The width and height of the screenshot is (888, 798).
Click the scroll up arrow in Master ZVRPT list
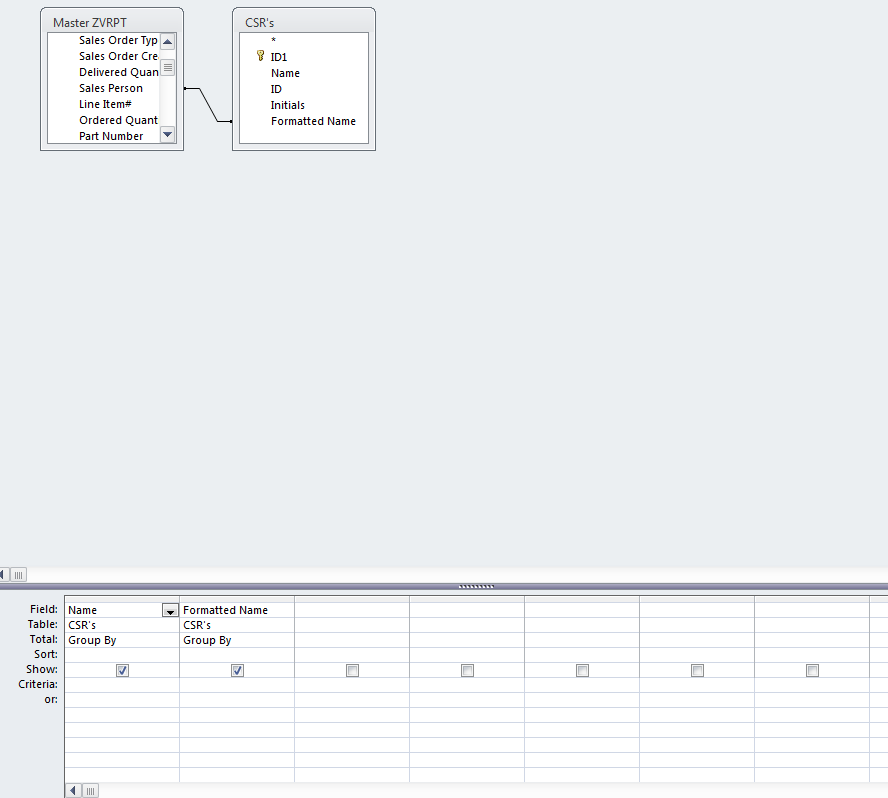[168, 41]
